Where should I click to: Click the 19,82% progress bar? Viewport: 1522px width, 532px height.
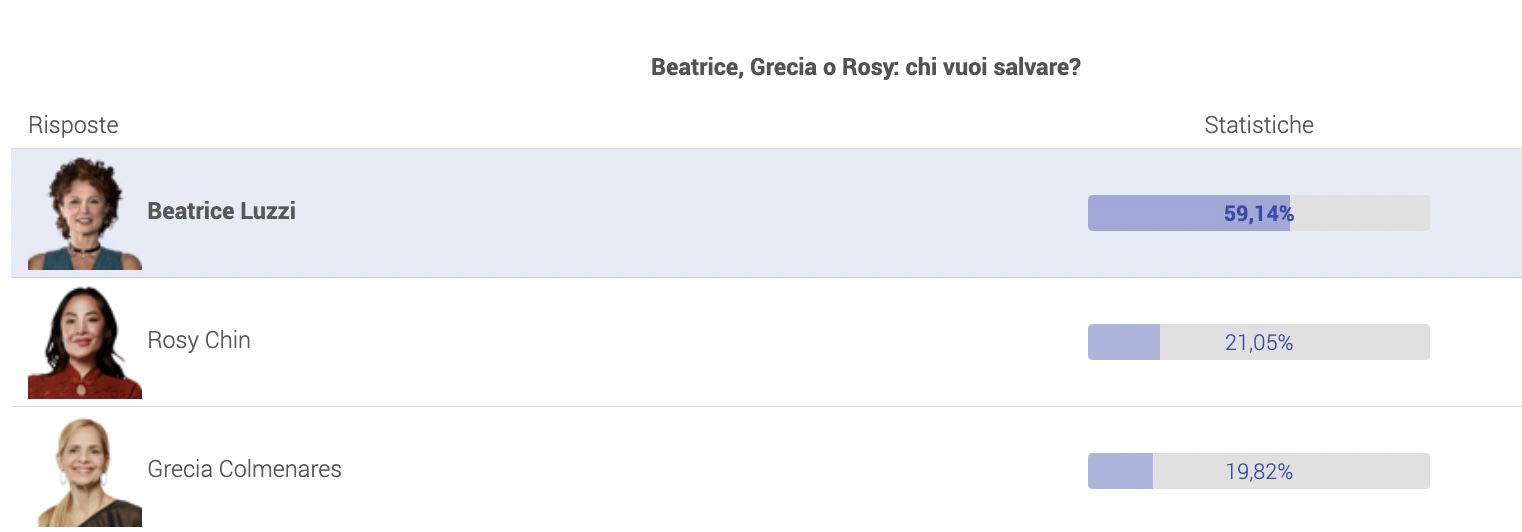[x=1259, y=471]
